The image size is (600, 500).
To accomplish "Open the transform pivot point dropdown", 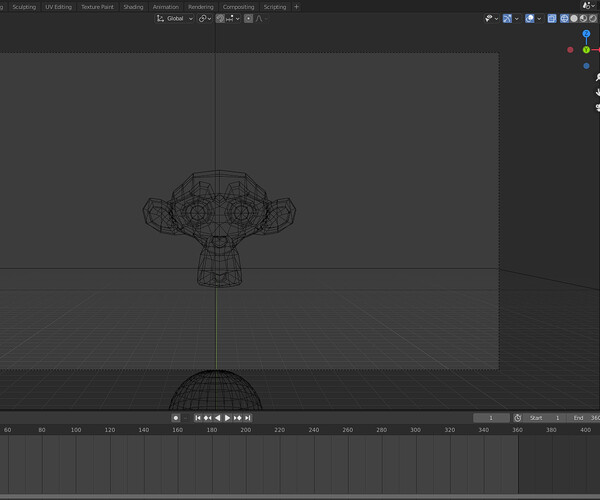I will [x=205, y=18].
